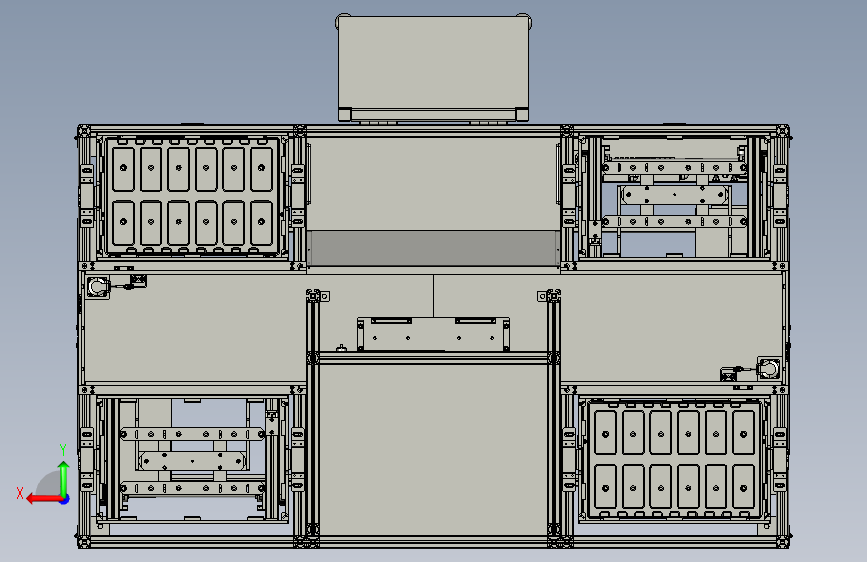This screenshot has width=867, height=562.
Task: Select the rounded slotted plate in the lower-left mechanism
Action: 192,460
